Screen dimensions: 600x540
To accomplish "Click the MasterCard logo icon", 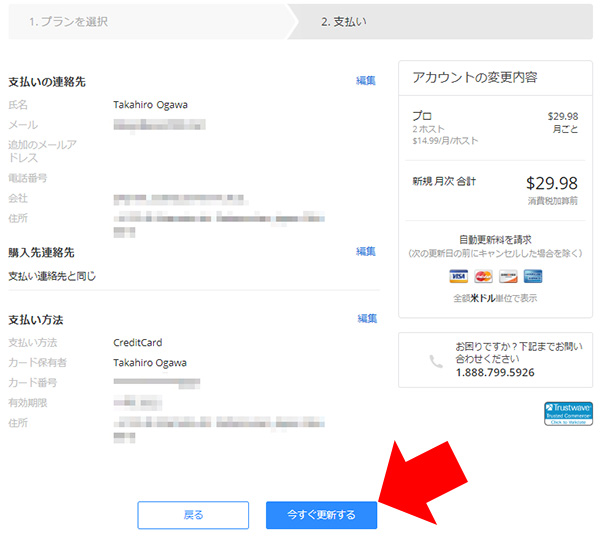I will point(484,277).
